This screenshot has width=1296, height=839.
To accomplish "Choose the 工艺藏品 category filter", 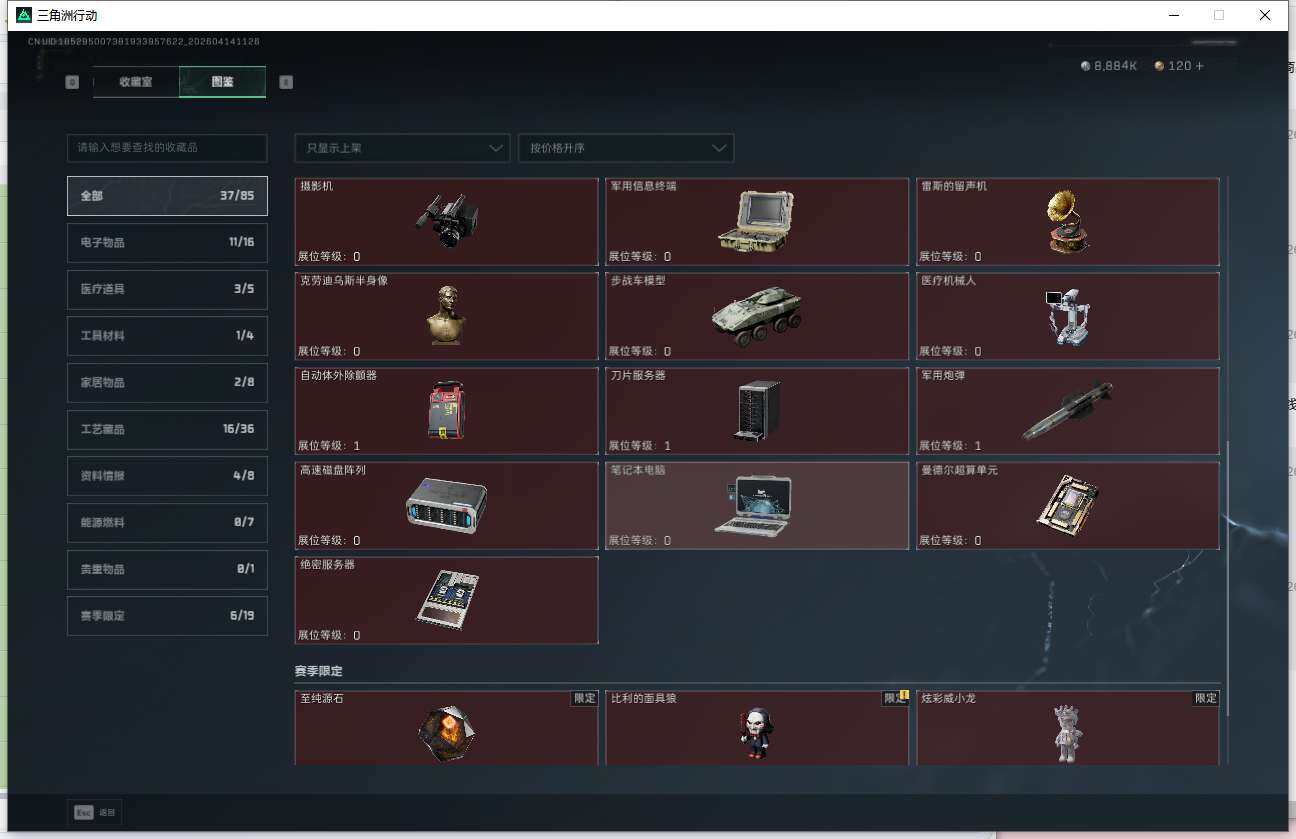I will 167,429.
